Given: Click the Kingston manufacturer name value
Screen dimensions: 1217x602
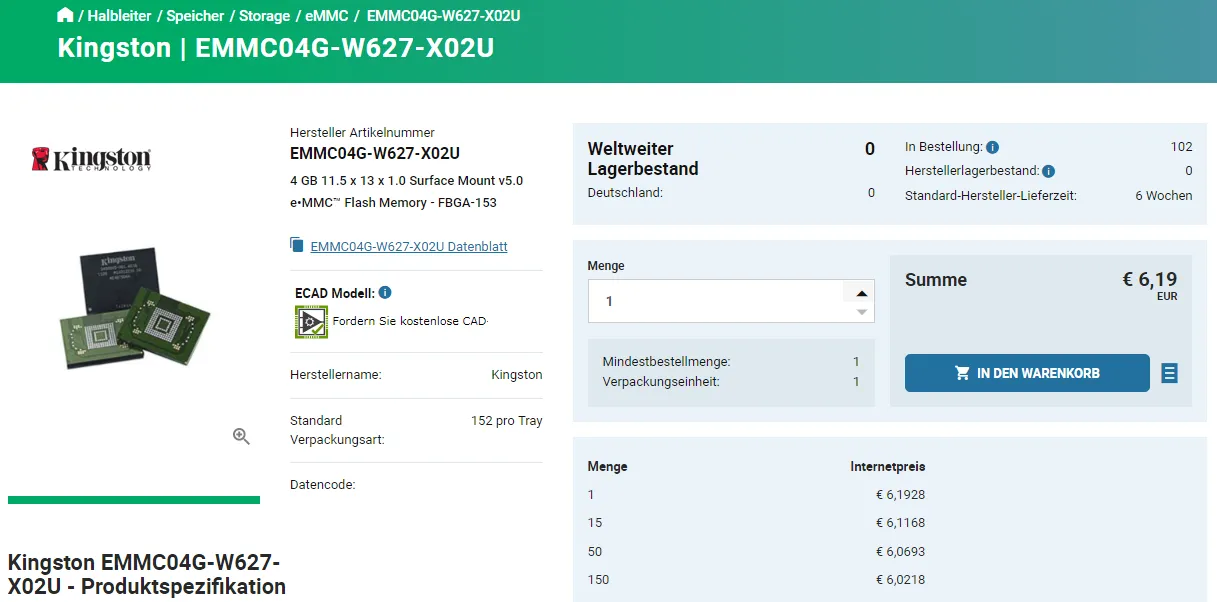Looking at the screenshot, I should click(x=517, y=375).
